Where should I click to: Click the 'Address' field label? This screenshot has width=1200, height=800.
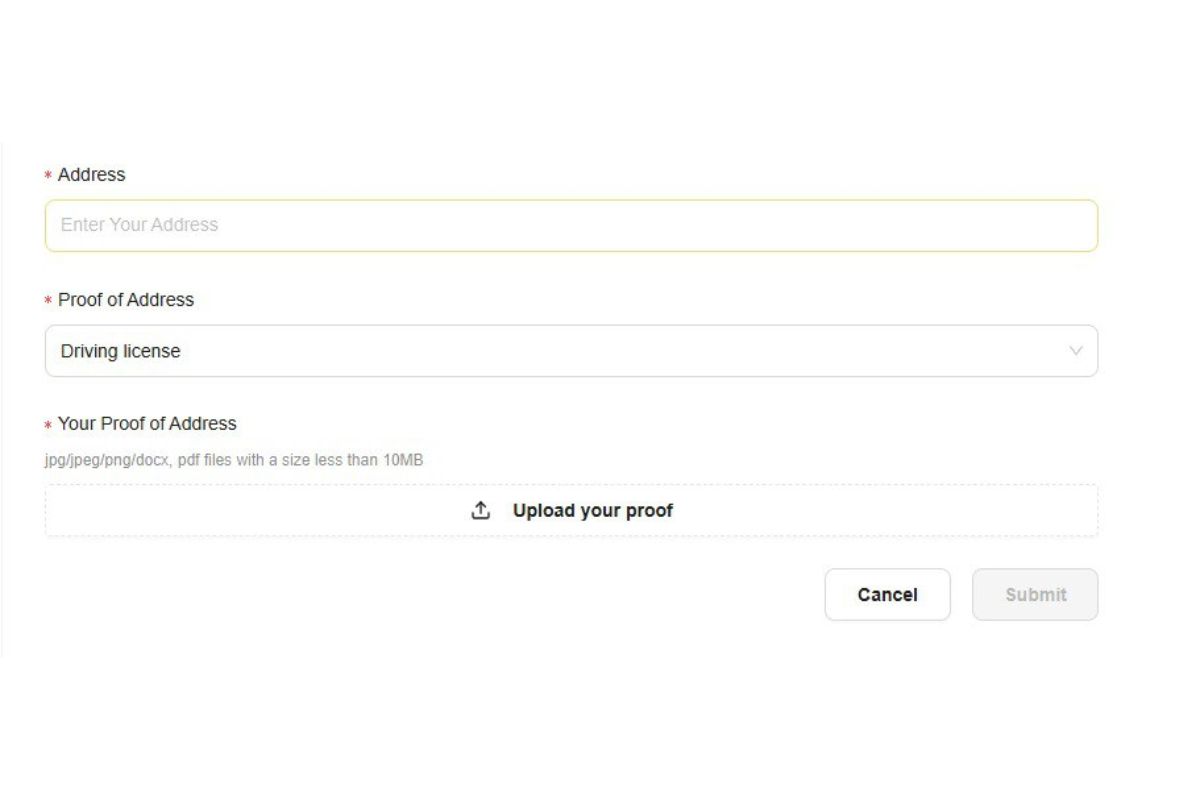pos(92,175)
